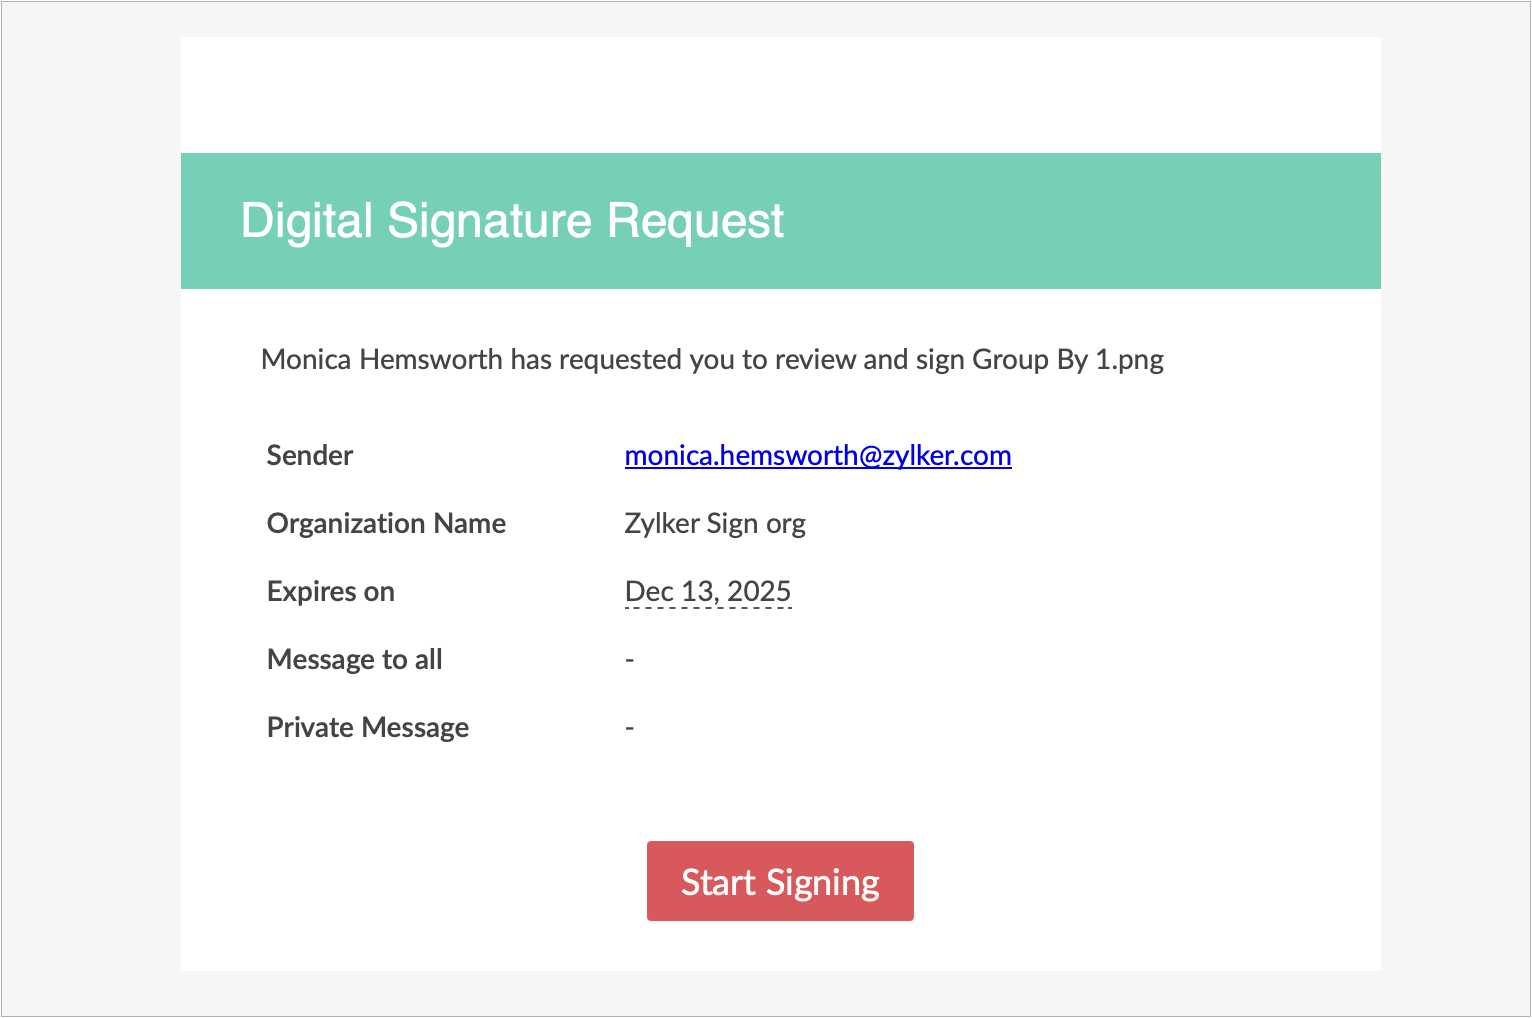This screenshot has height=1018, width=1532.
Task: Click the Expires on label
Action: (x=330, y=592)
